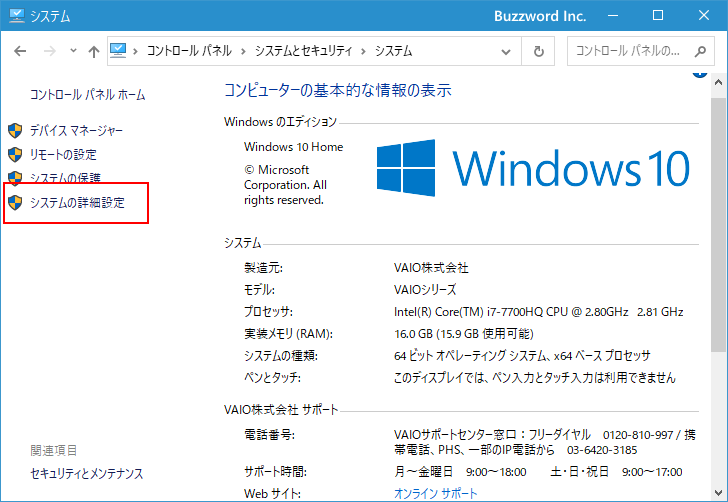Minimize the システム window
The height and width of the screenshot is (502, 728).
(x=613, y=16)
